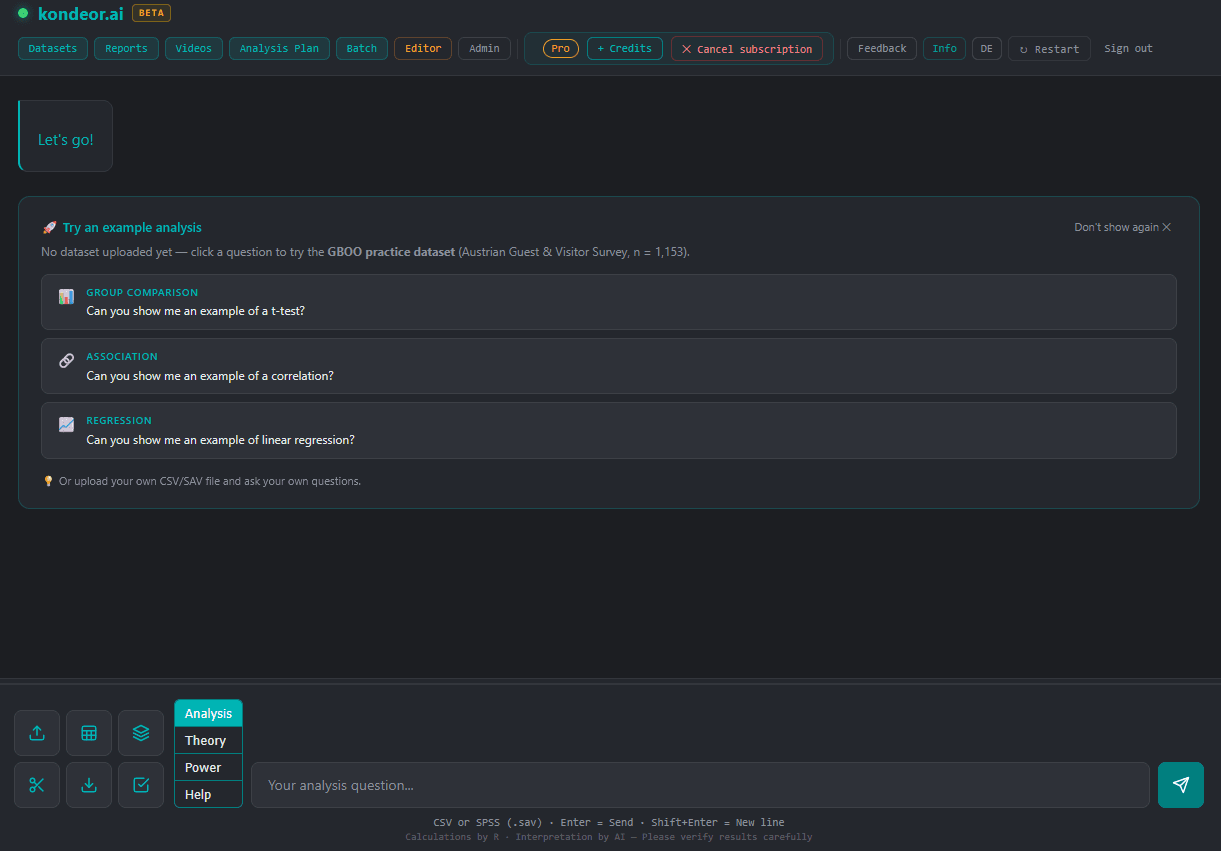Try the correlation example question

tap(609, 366)
